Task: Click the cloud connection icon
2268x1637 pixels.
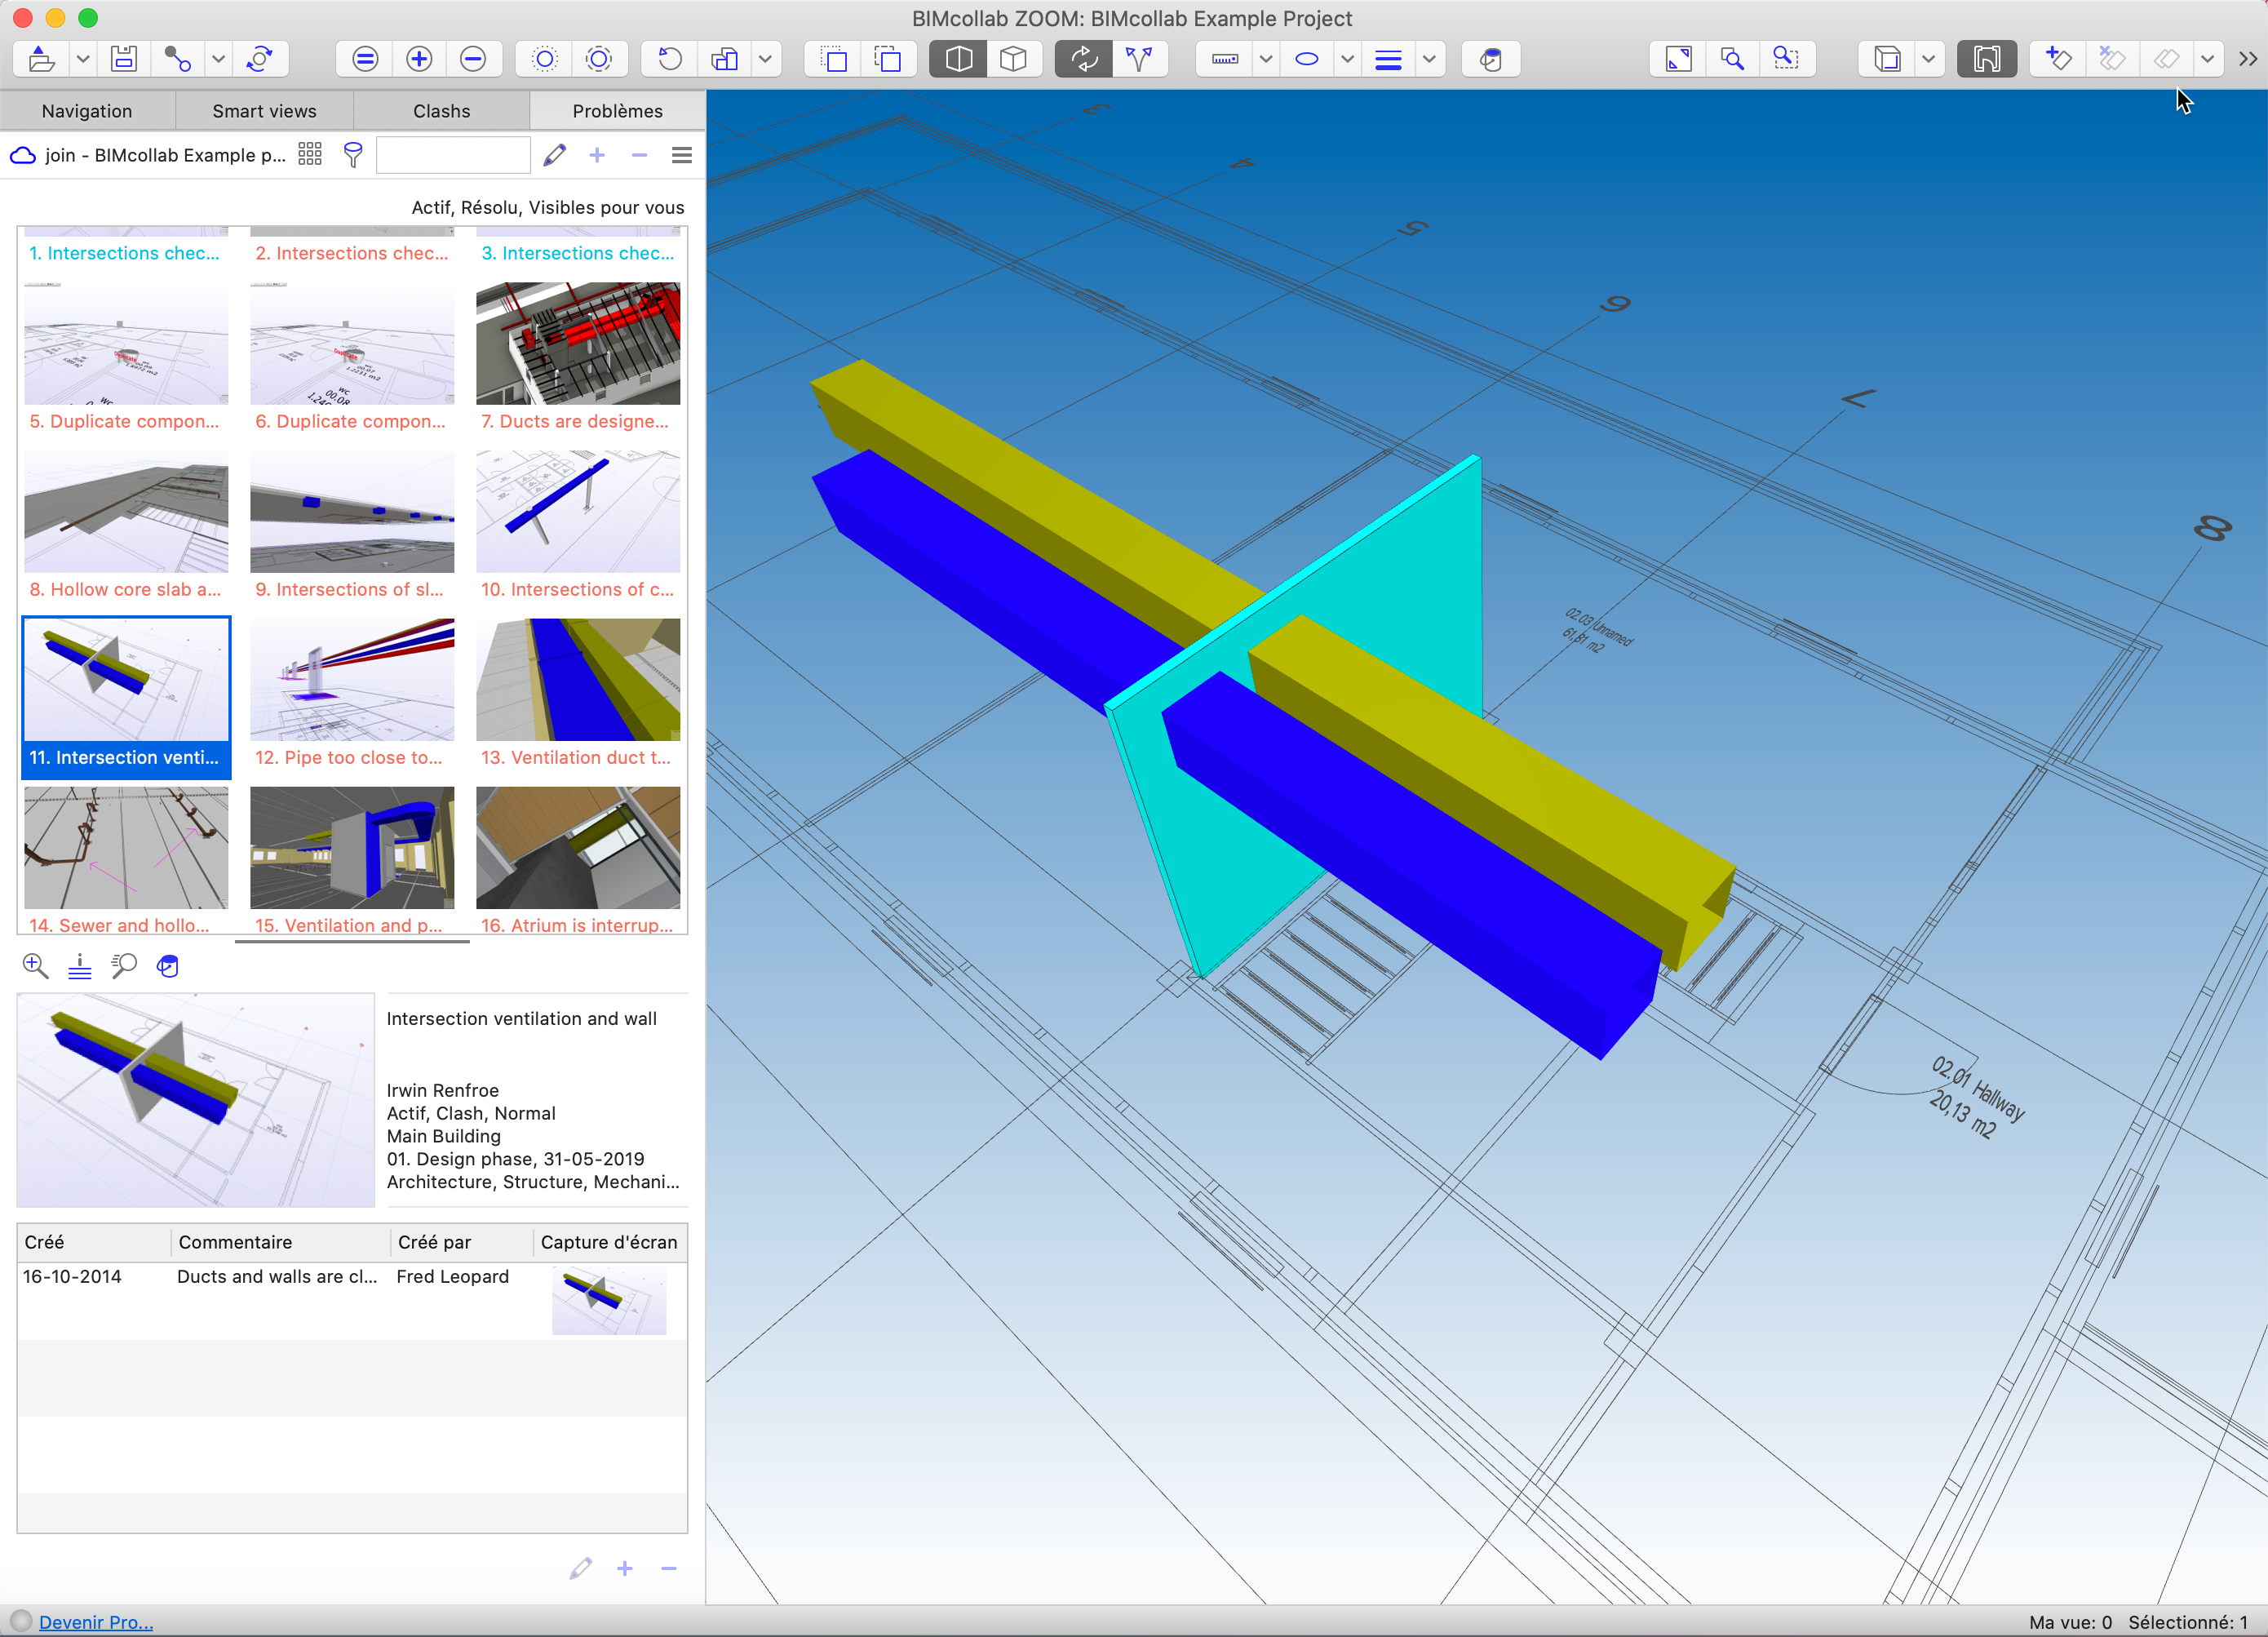Action: point(23,155)
